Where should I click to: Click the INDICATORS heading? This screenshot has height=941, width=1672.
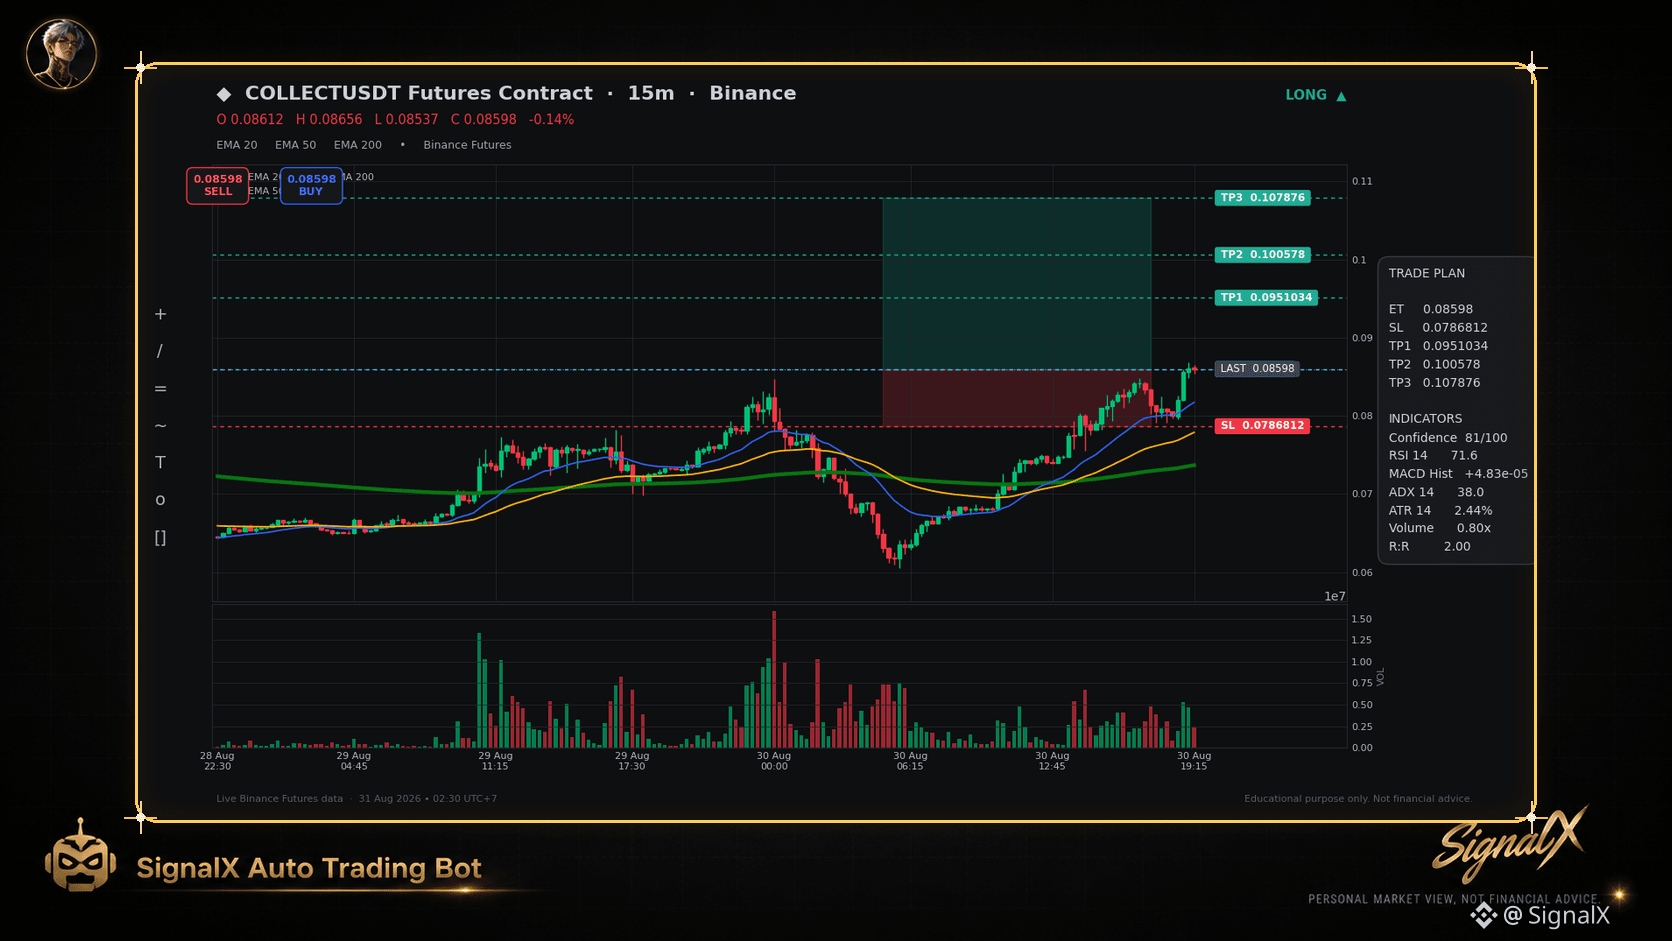click(1425, 419)
